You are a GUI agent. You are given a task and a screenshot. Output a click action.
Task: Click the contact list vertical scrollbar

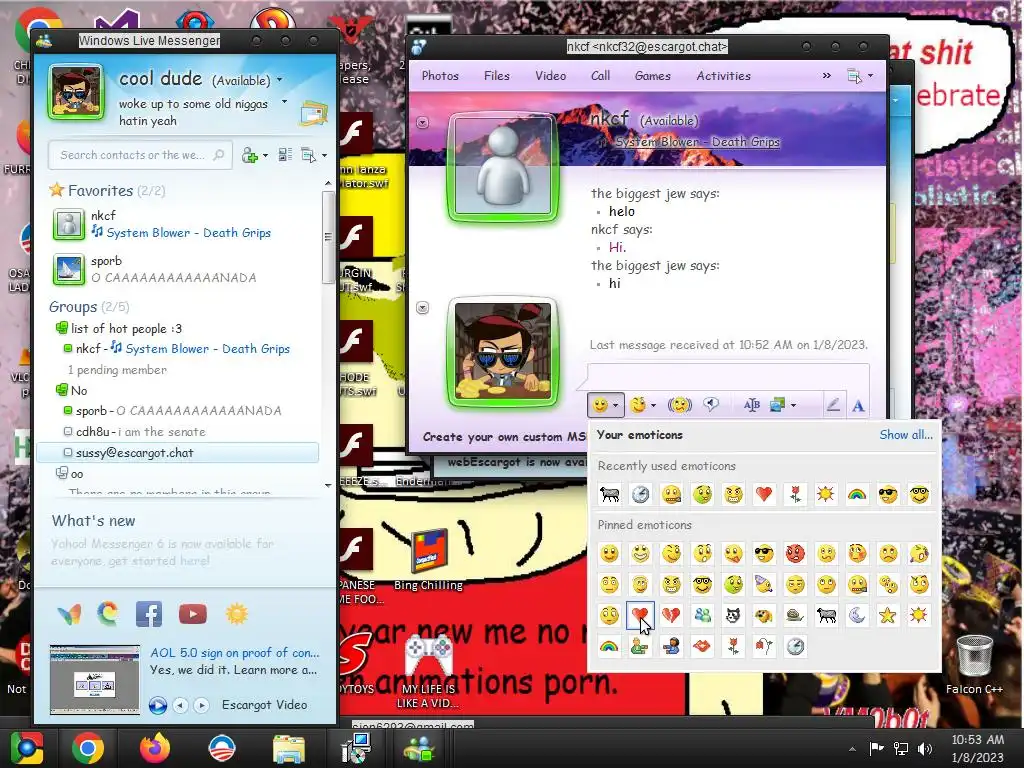(328, 236)
